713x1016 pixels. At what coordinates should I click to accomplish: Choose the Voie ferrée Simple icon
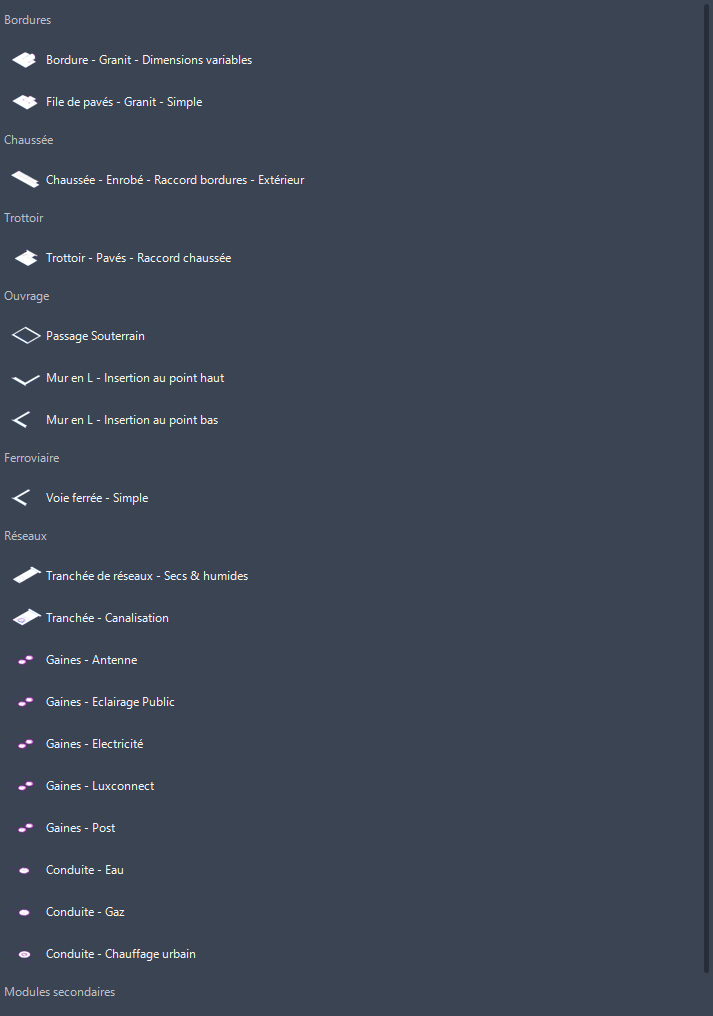point(21,498)
